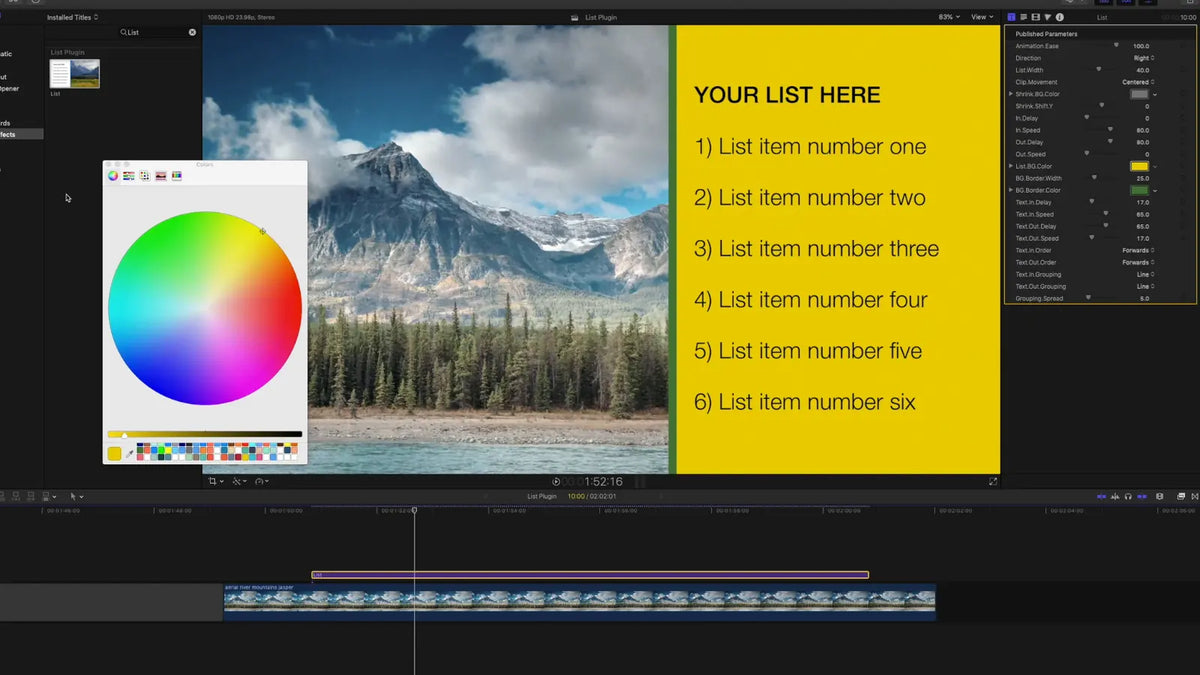Viewport: 1200px width, 675px height.
Task: Expand the Shrink.BG.Color disclosure triangle
Action: pyautogui.click(x=1011, y=94)
